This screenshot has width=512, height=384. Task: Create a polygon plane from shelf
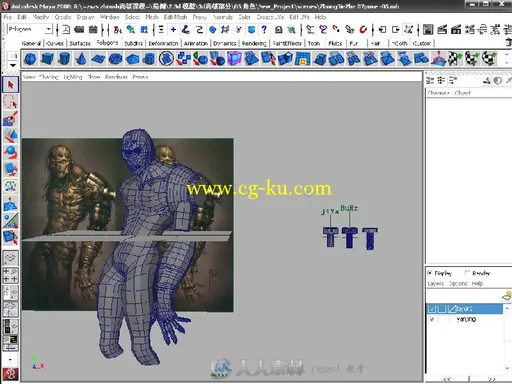[98, 59]
